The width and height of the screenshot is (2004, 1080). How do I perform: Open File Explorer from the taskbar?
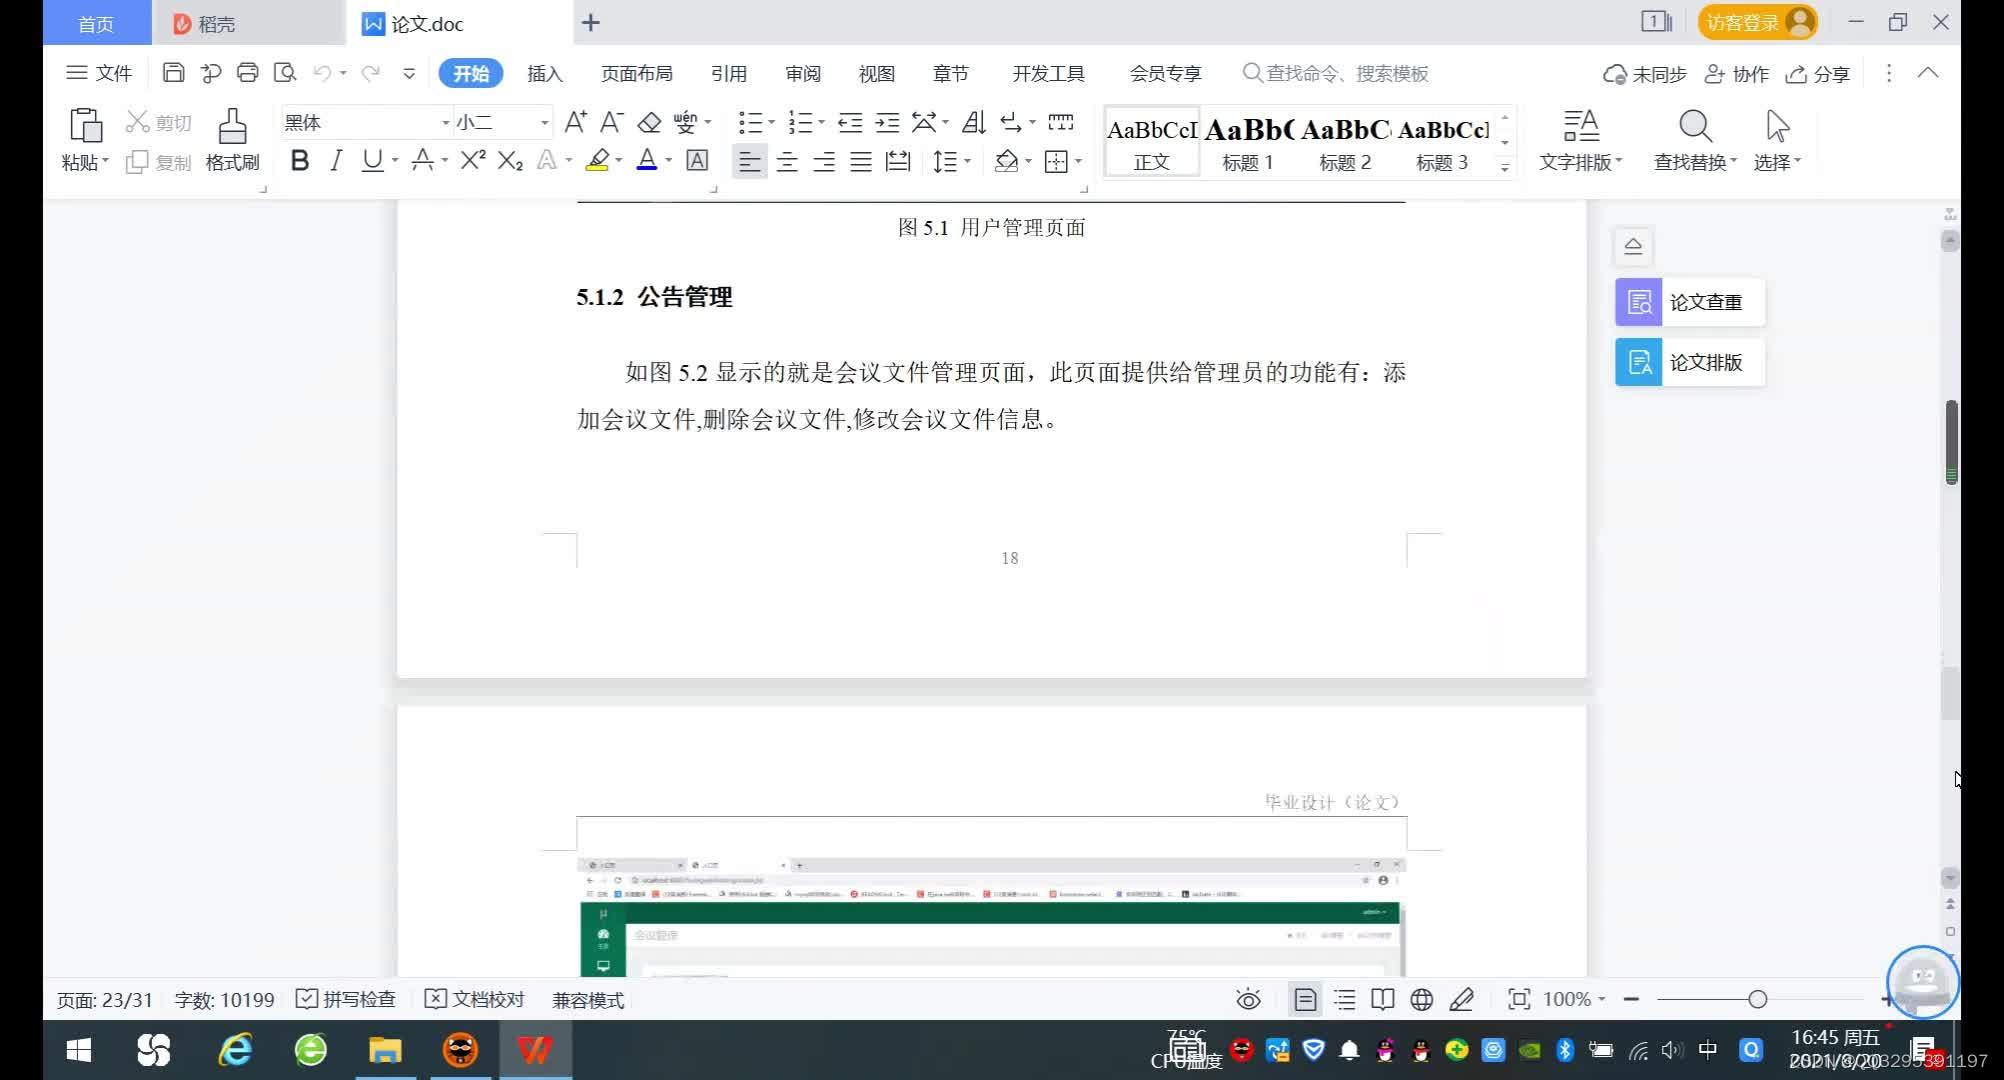click(x=385, y=1050)
